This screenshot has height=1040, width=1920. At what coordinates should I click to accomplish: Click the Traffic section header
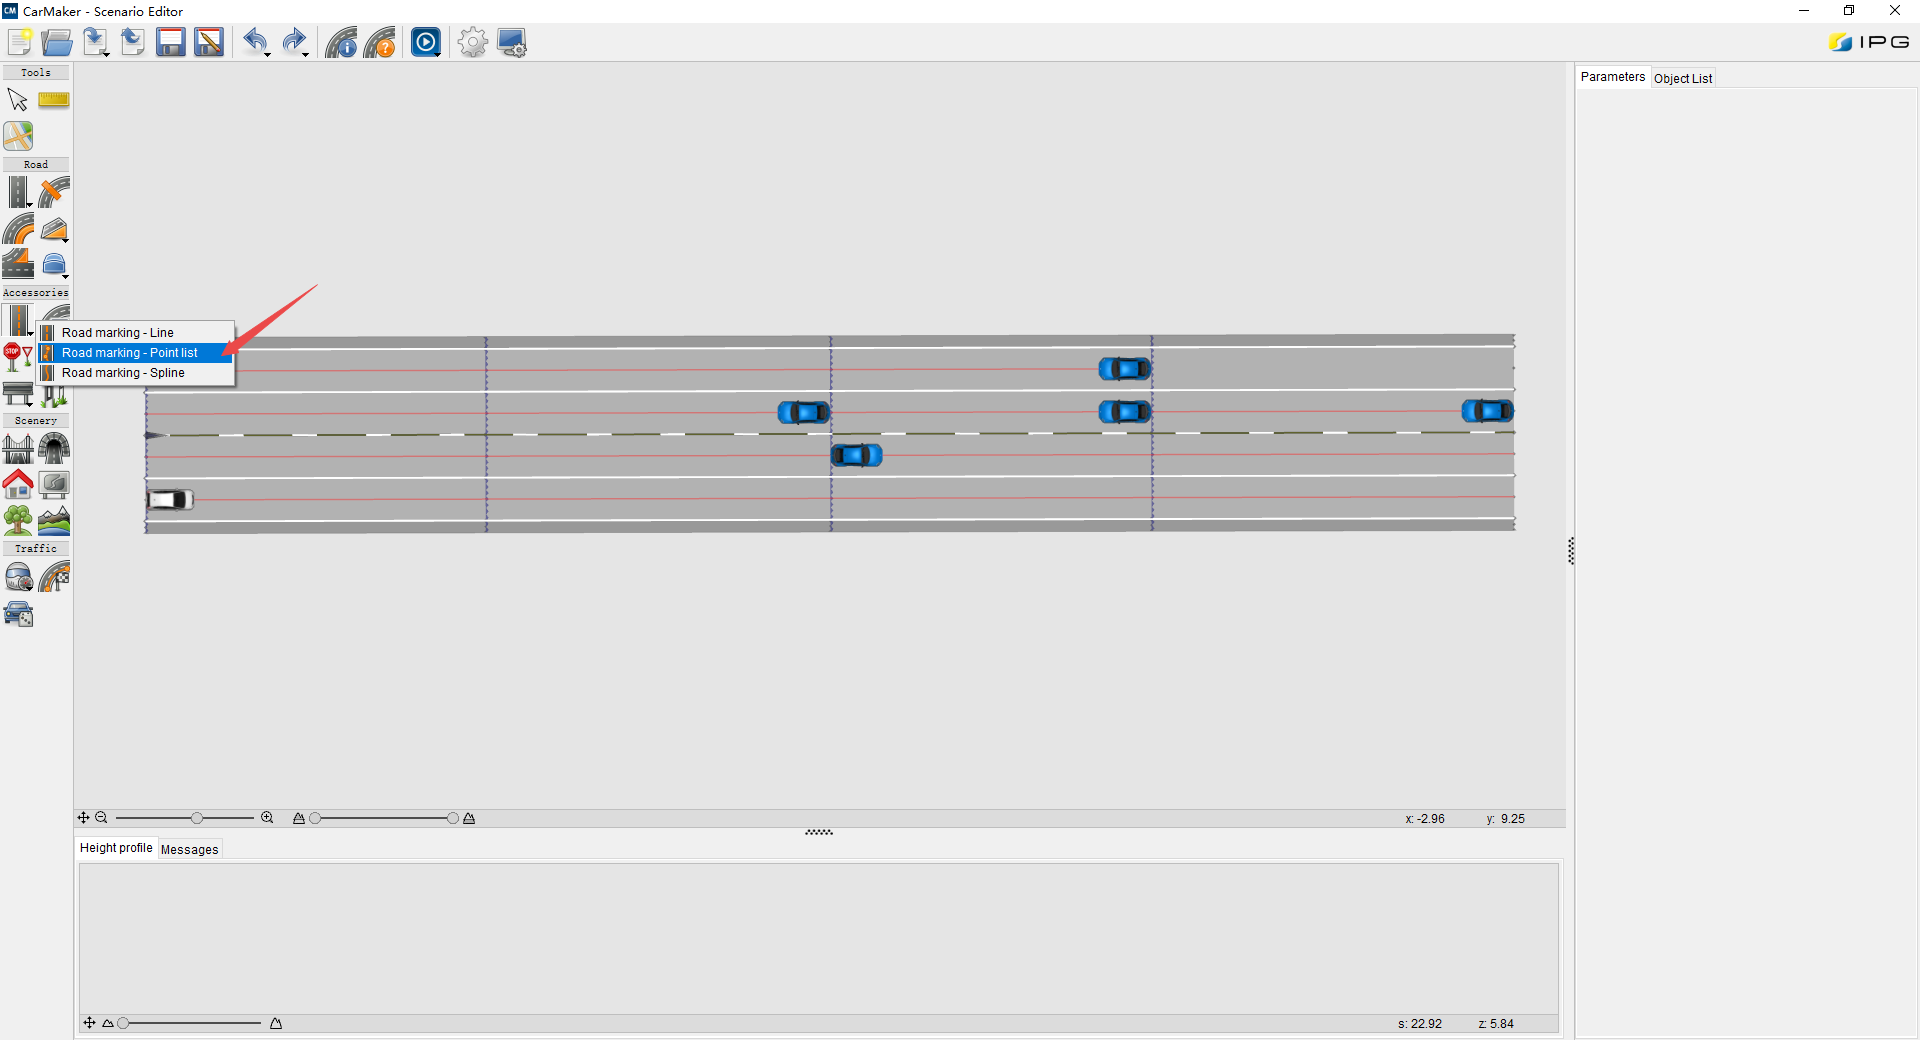pyautogui.click(x=36, y=549)
